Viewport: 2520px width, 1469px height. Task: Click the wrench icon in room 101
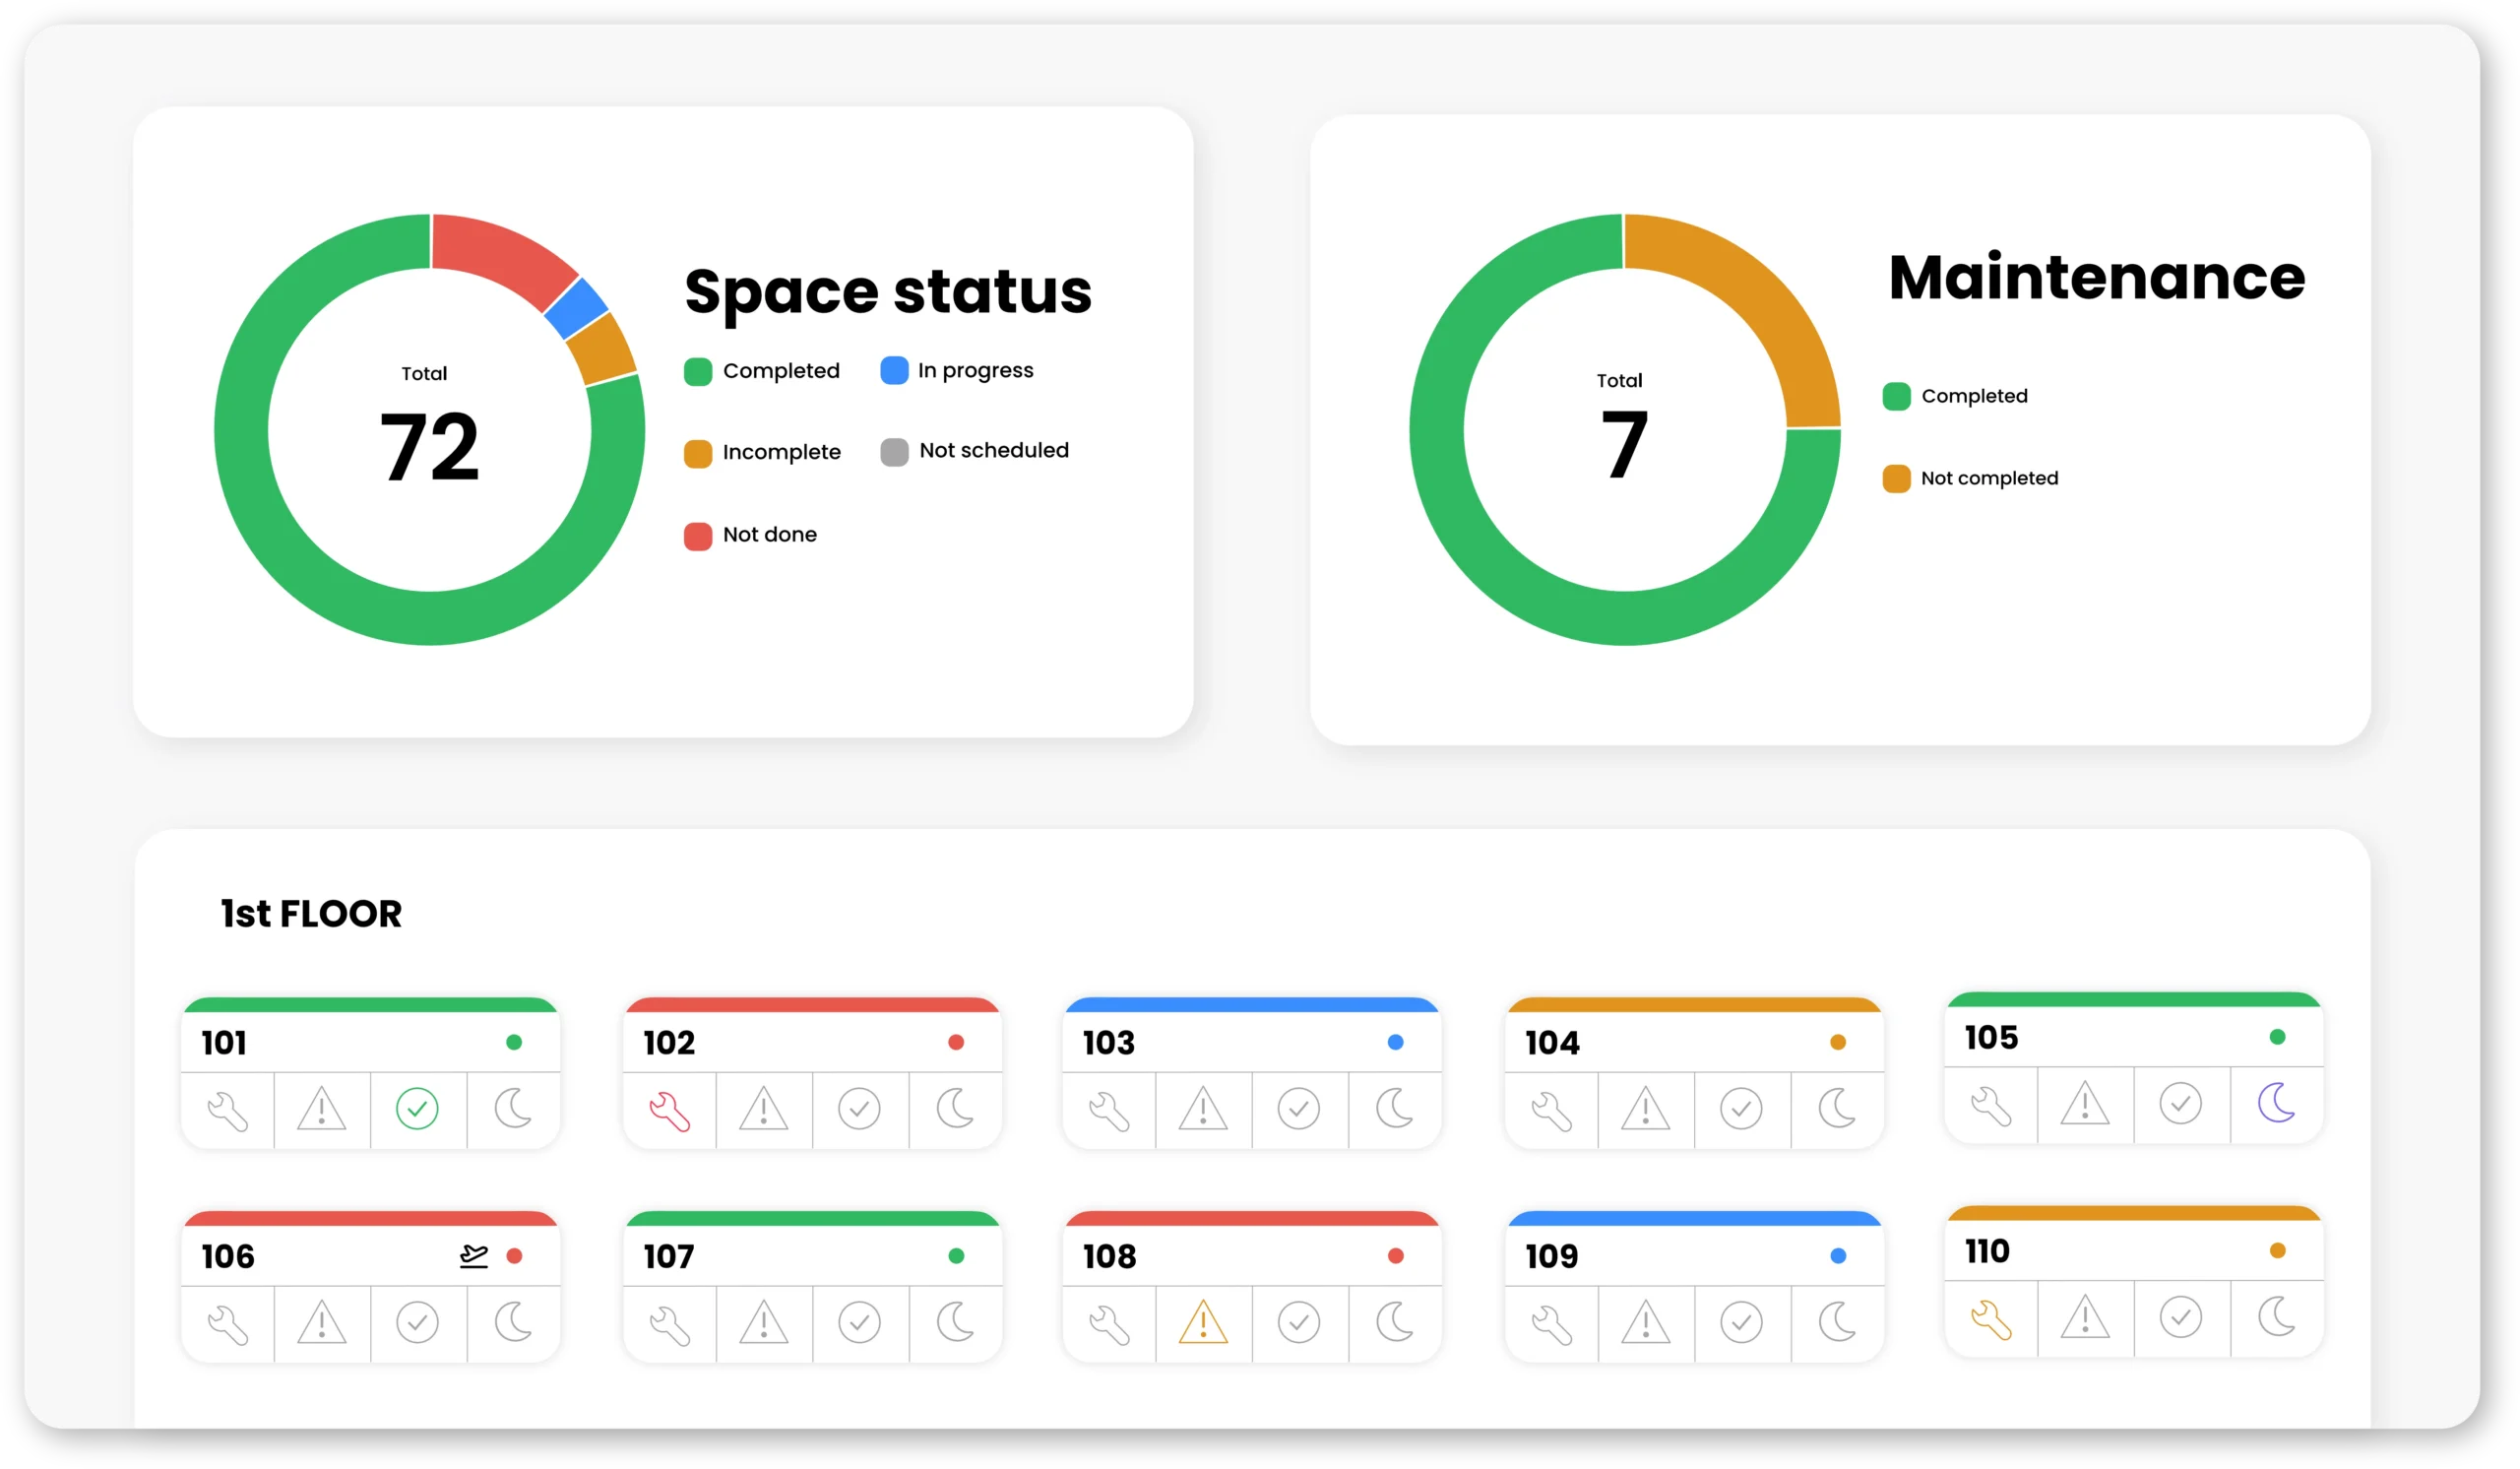tap(227, 1111)
